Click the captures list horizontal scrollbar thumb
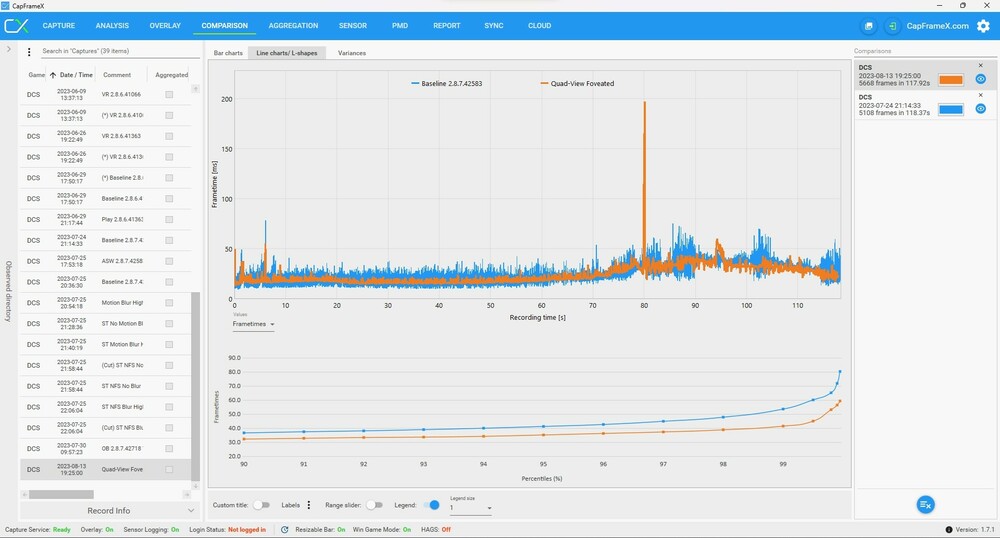1000x538 pixels. 61,495
